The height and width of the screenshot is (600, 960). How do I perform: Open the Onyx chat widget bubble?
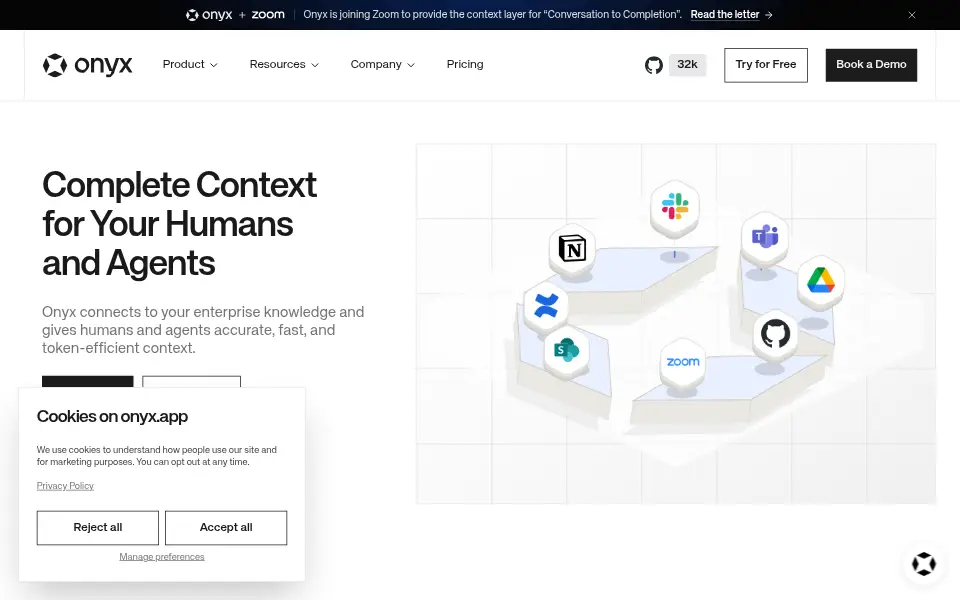coord(924,564)
